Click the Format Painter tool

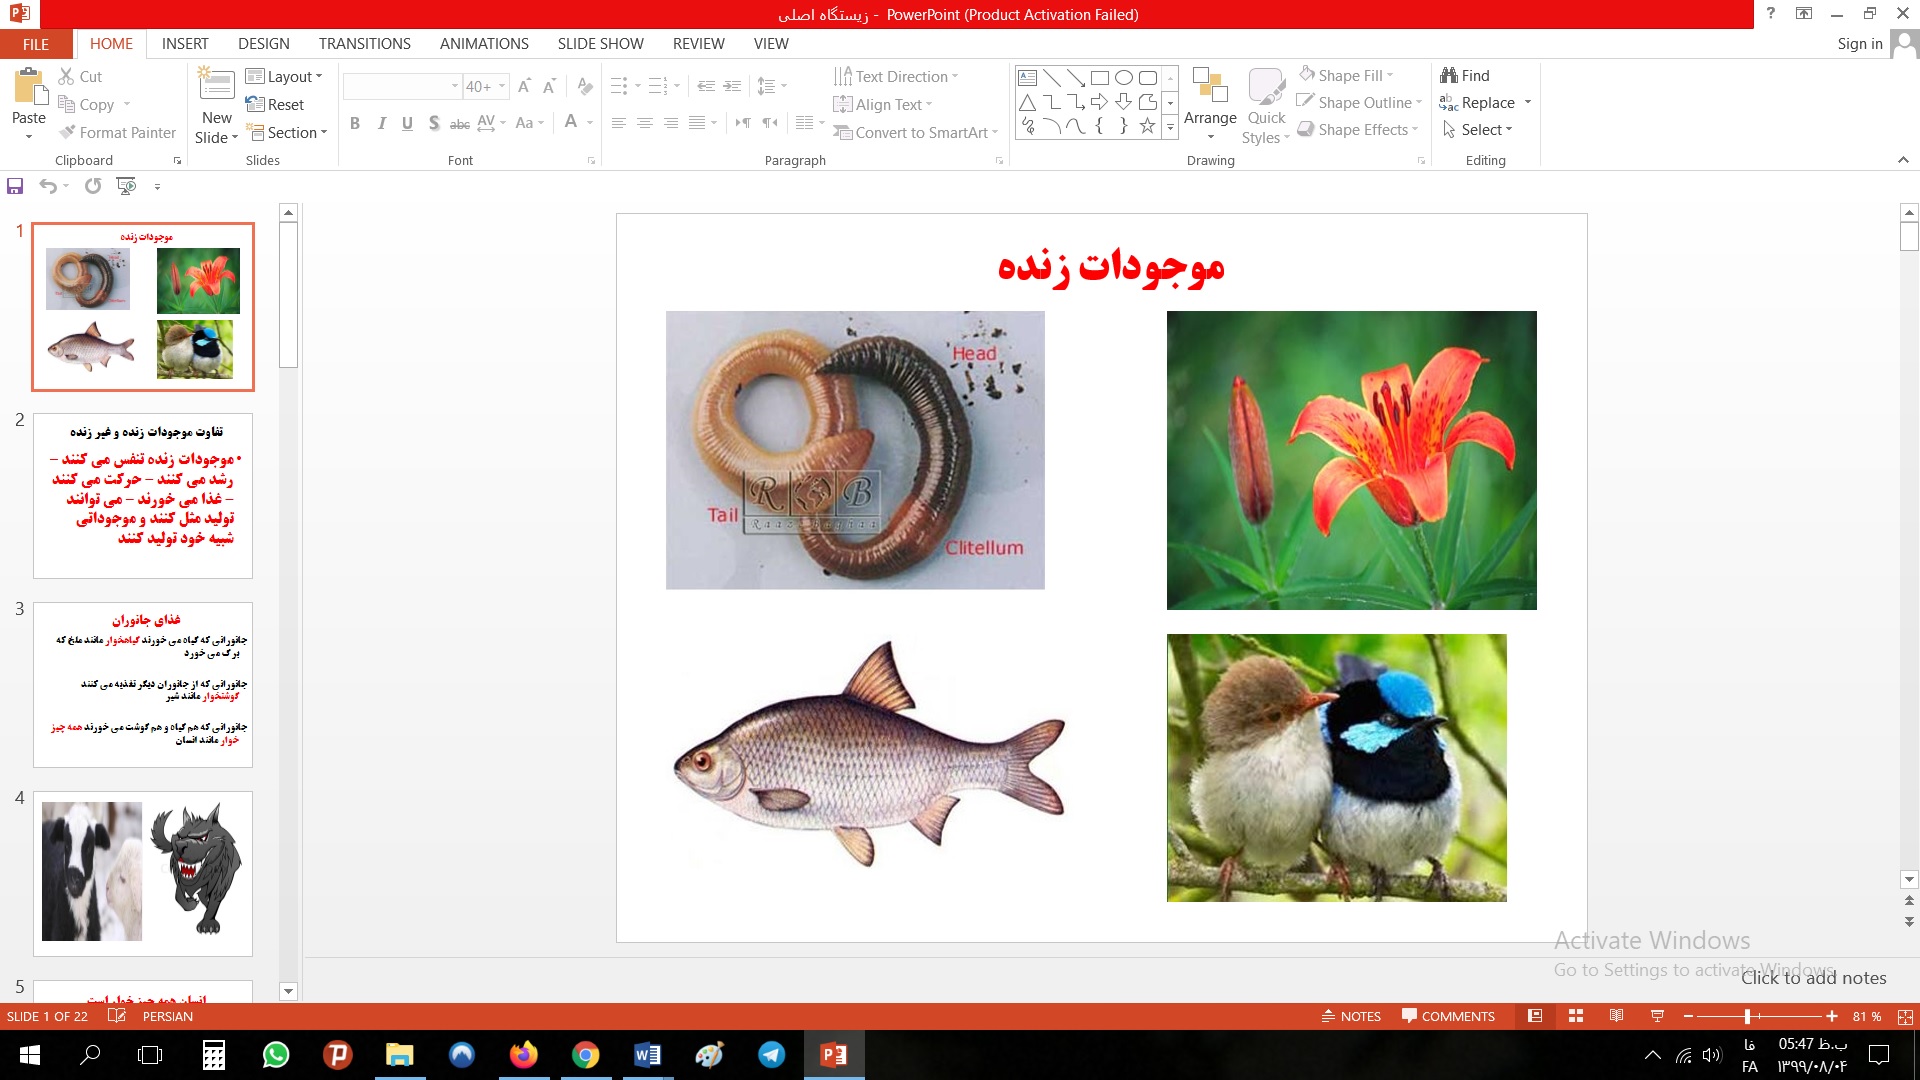(x=117, y=132)
